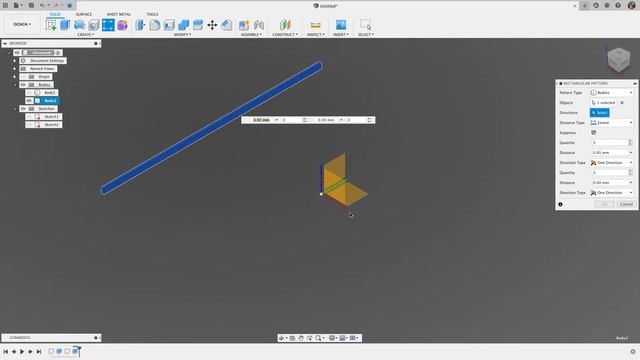640x360 pixels.
Task: Toggle visibility eye of Sketches folder
Action: coord(23,109)
